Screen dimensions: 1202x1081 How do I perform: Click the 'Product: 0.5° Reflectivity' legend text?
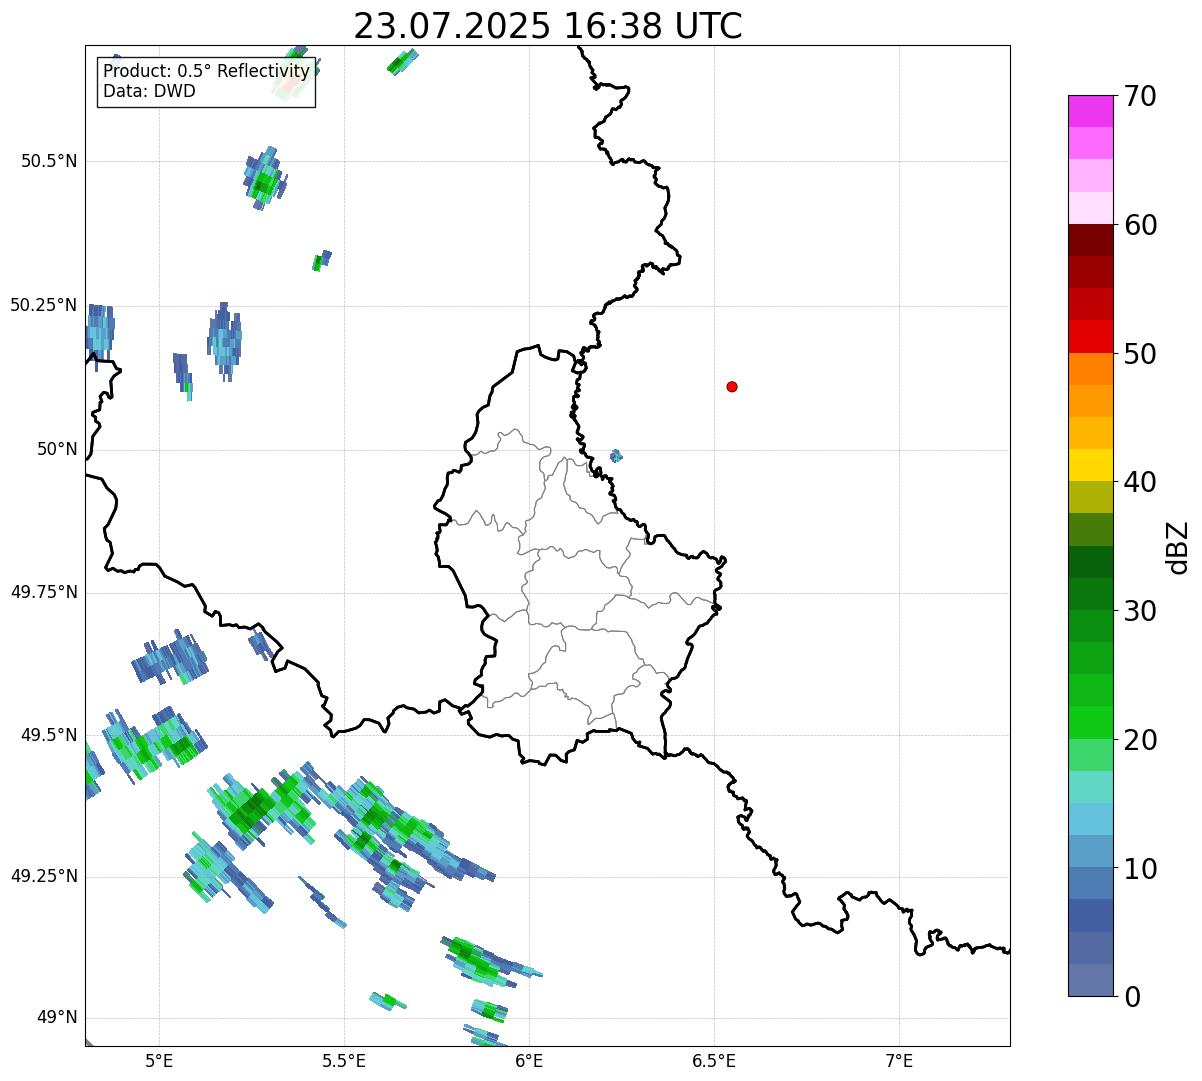206,72
